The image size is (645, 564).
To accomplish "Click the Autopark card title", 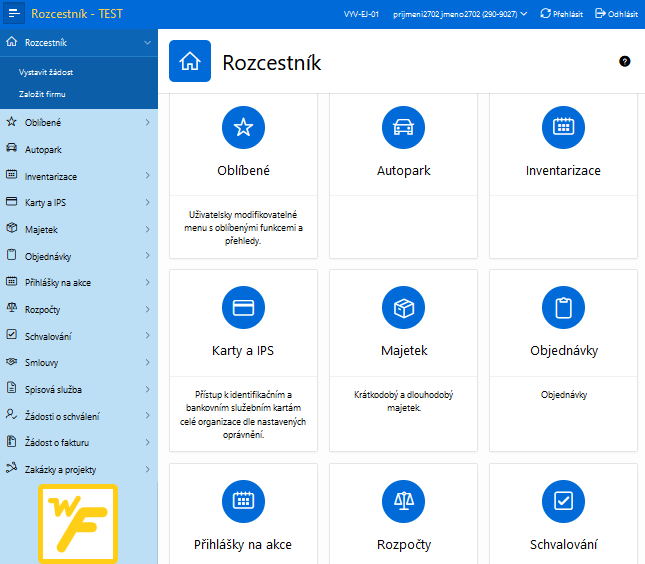I will (404, 170).
